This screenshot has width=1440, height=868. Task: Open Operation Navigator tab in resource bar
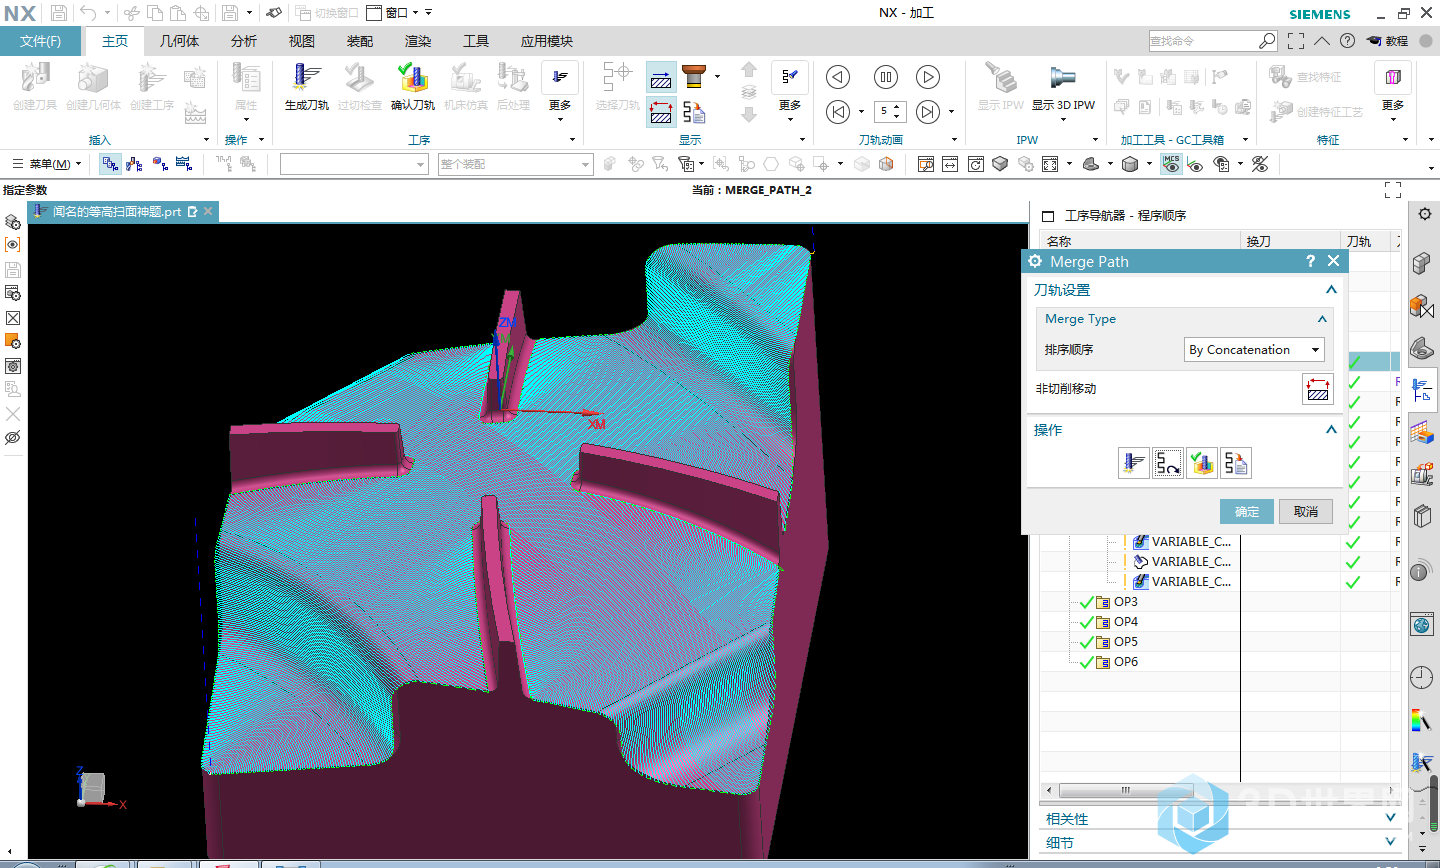click(1422, 391)
